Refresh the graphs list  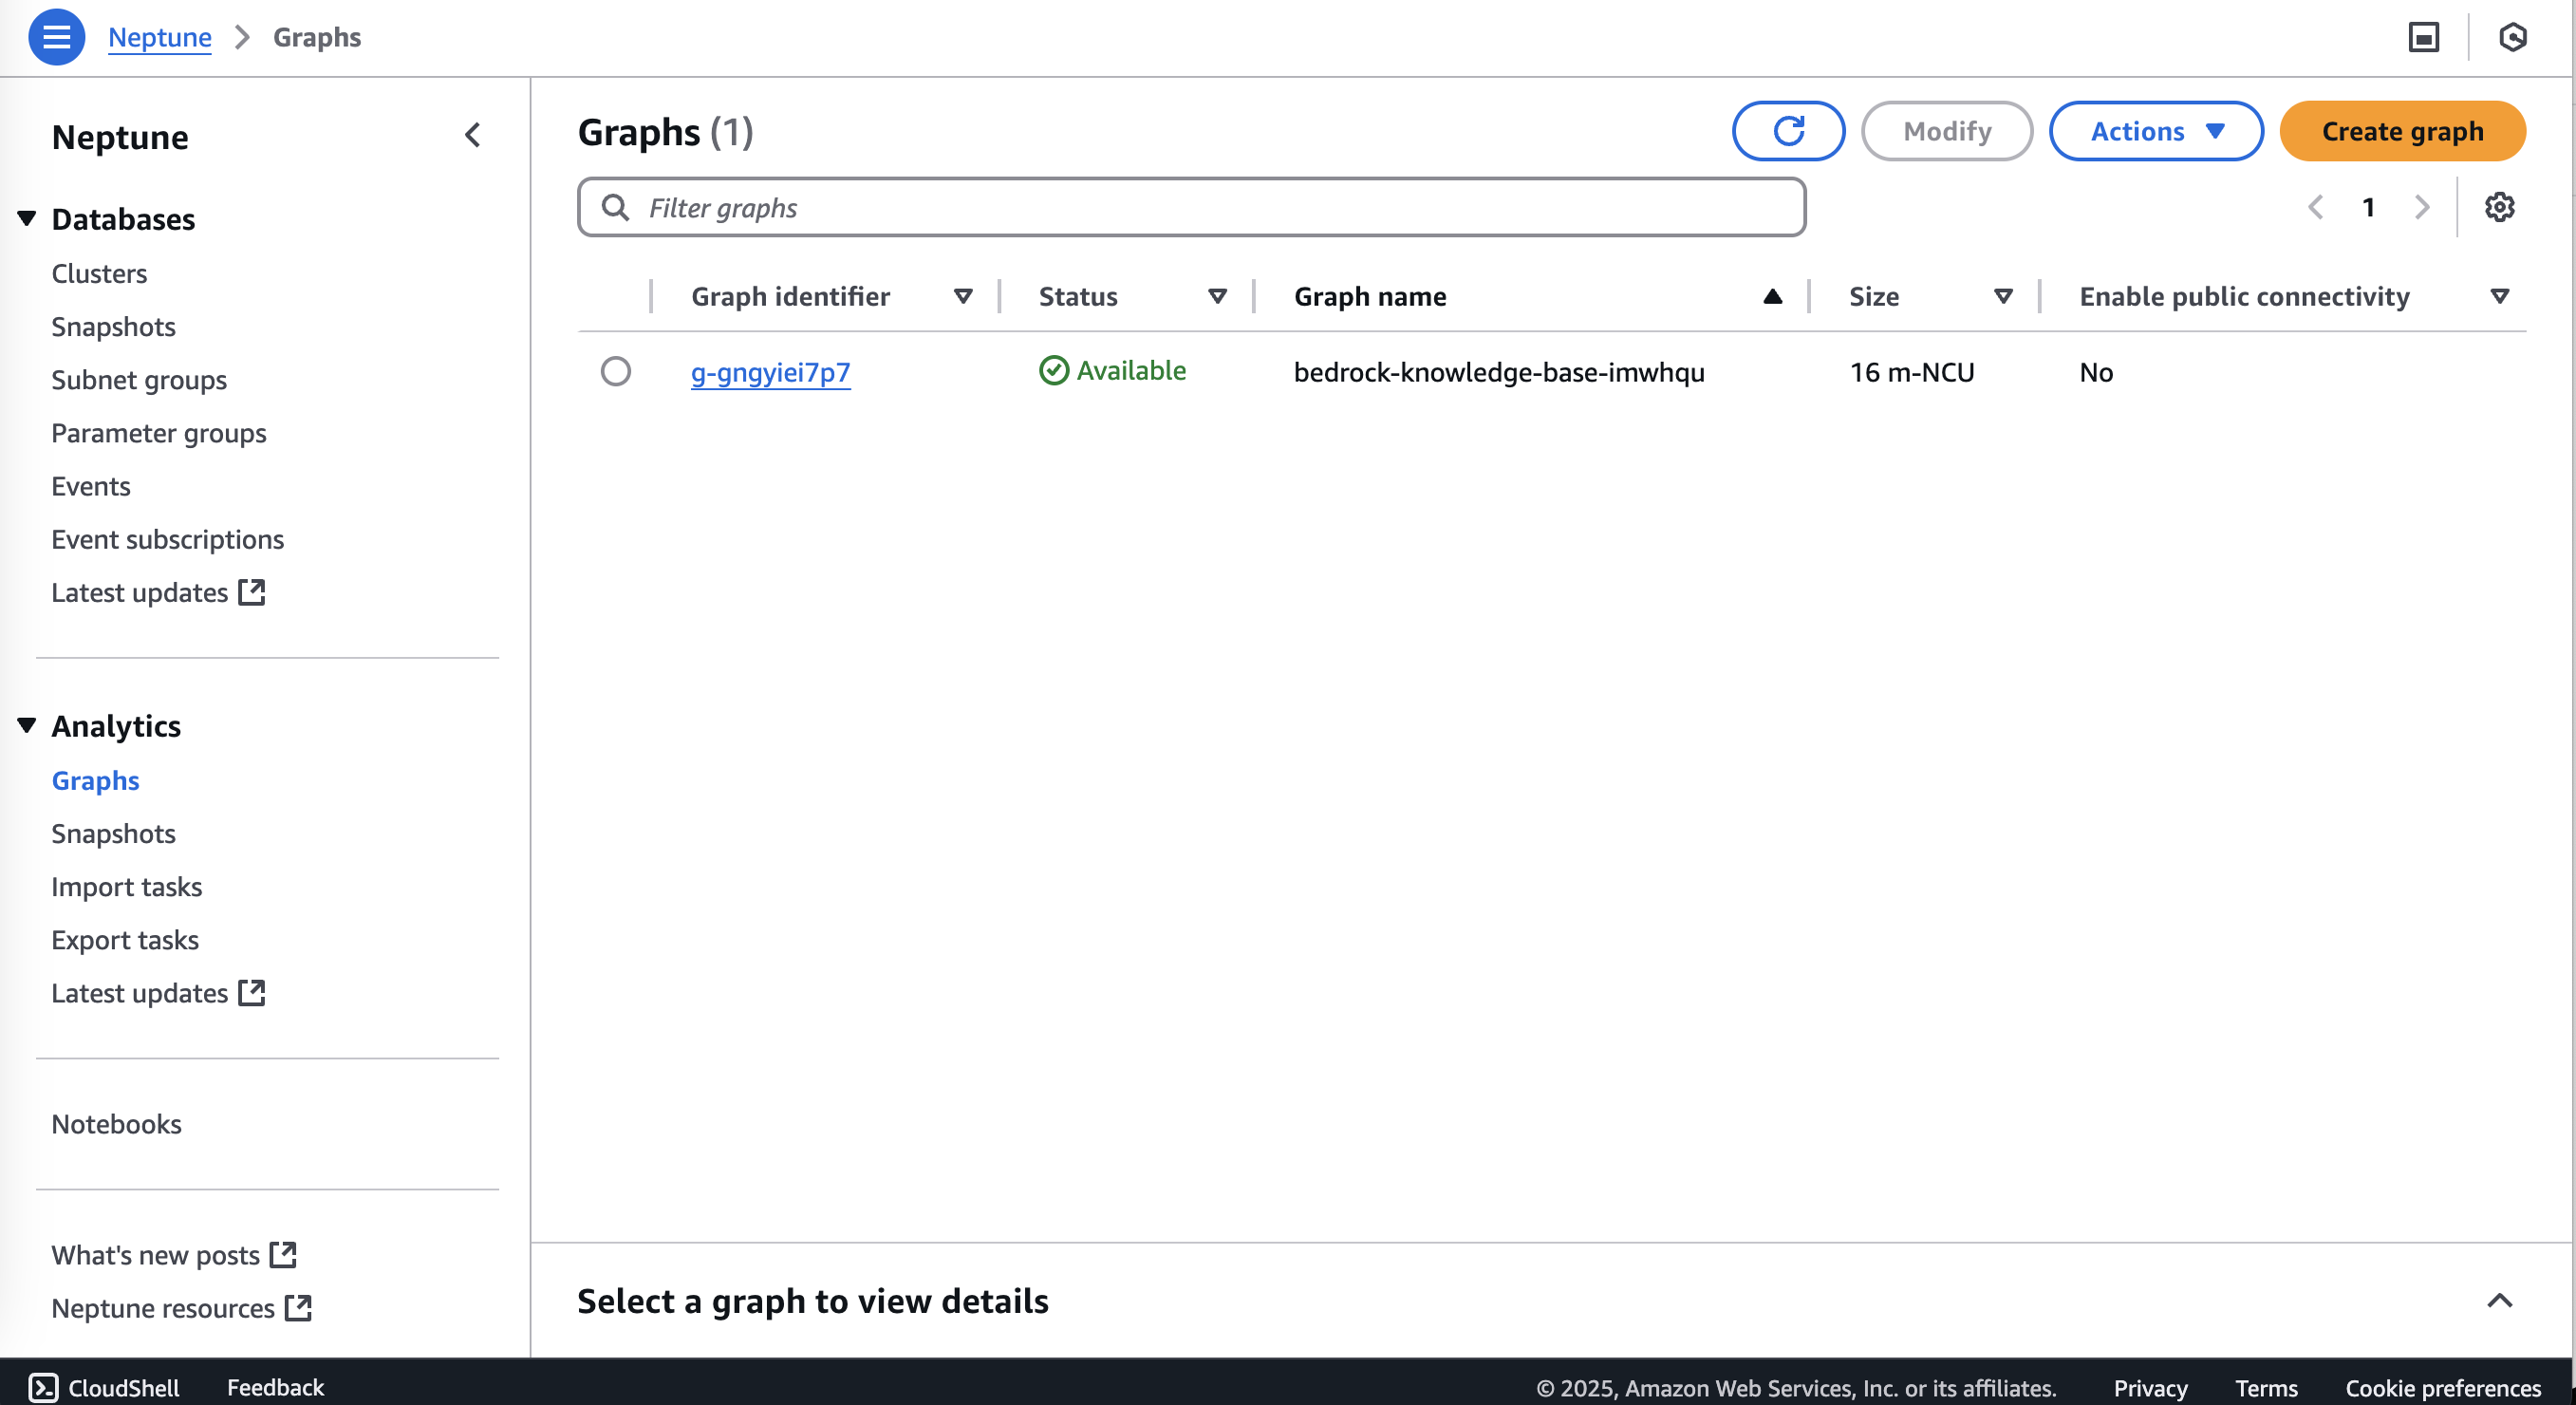point(1788,131)
